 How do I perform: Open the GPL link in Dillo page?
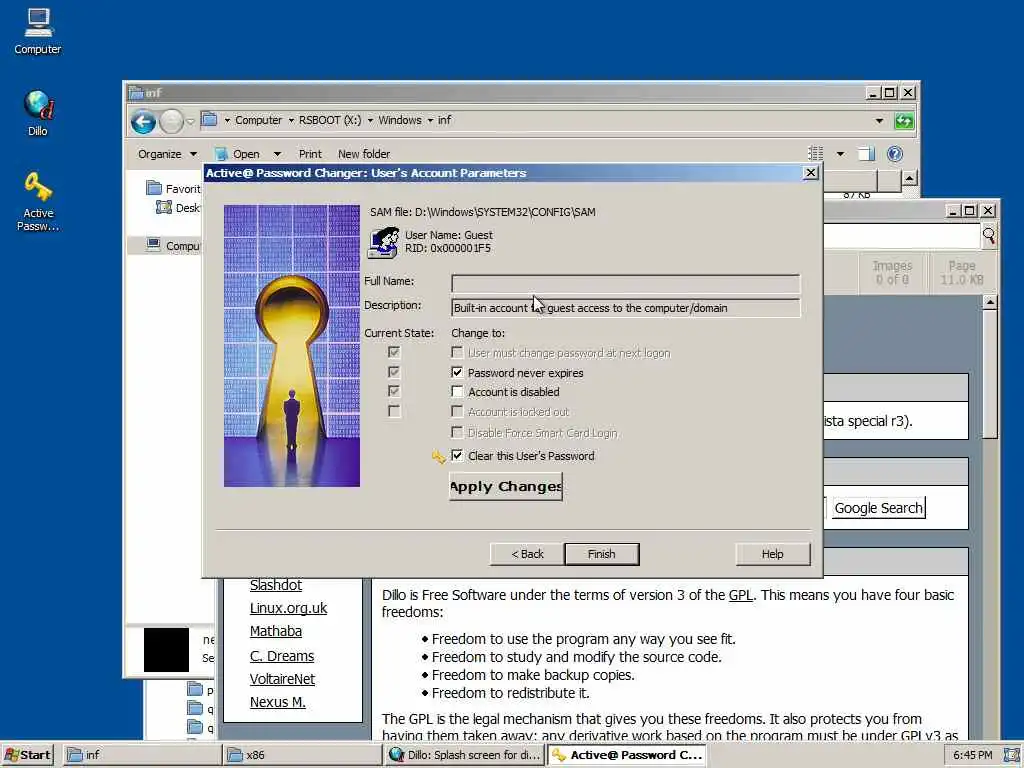[x=741, y=595]
